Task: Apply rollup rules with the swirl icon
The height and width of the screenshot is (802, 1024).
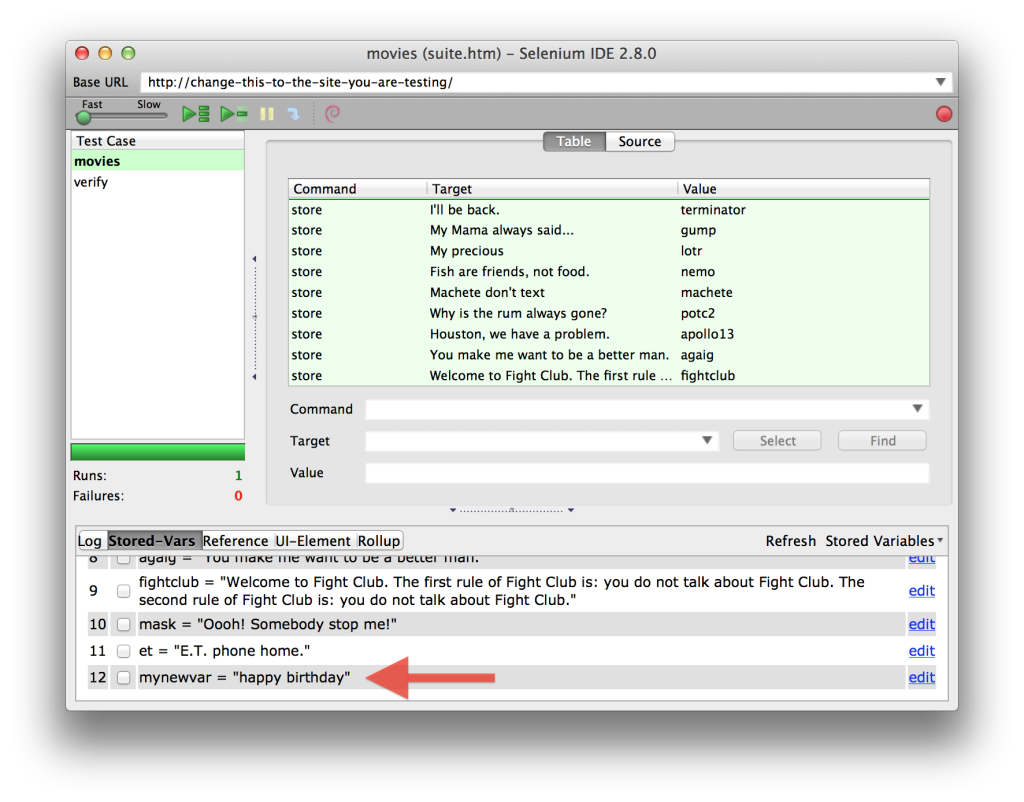Action: pos(332,114)
